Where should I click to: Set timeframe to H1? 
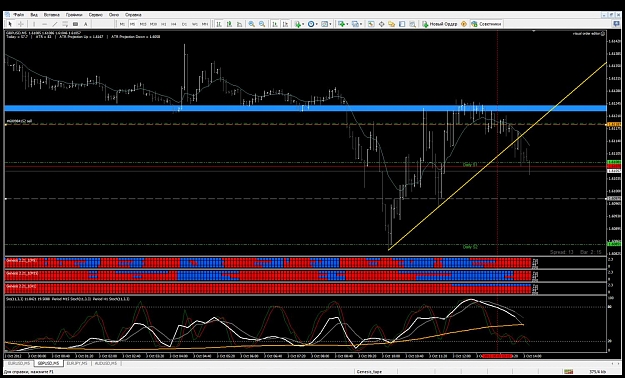[163, 24]
